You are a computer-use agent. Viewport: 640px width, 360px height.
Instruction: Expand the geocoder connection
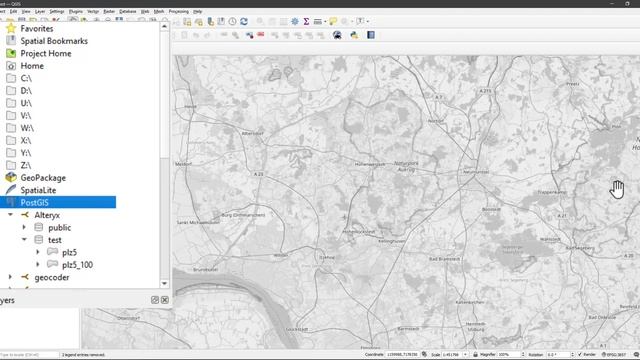pos(10,277)
